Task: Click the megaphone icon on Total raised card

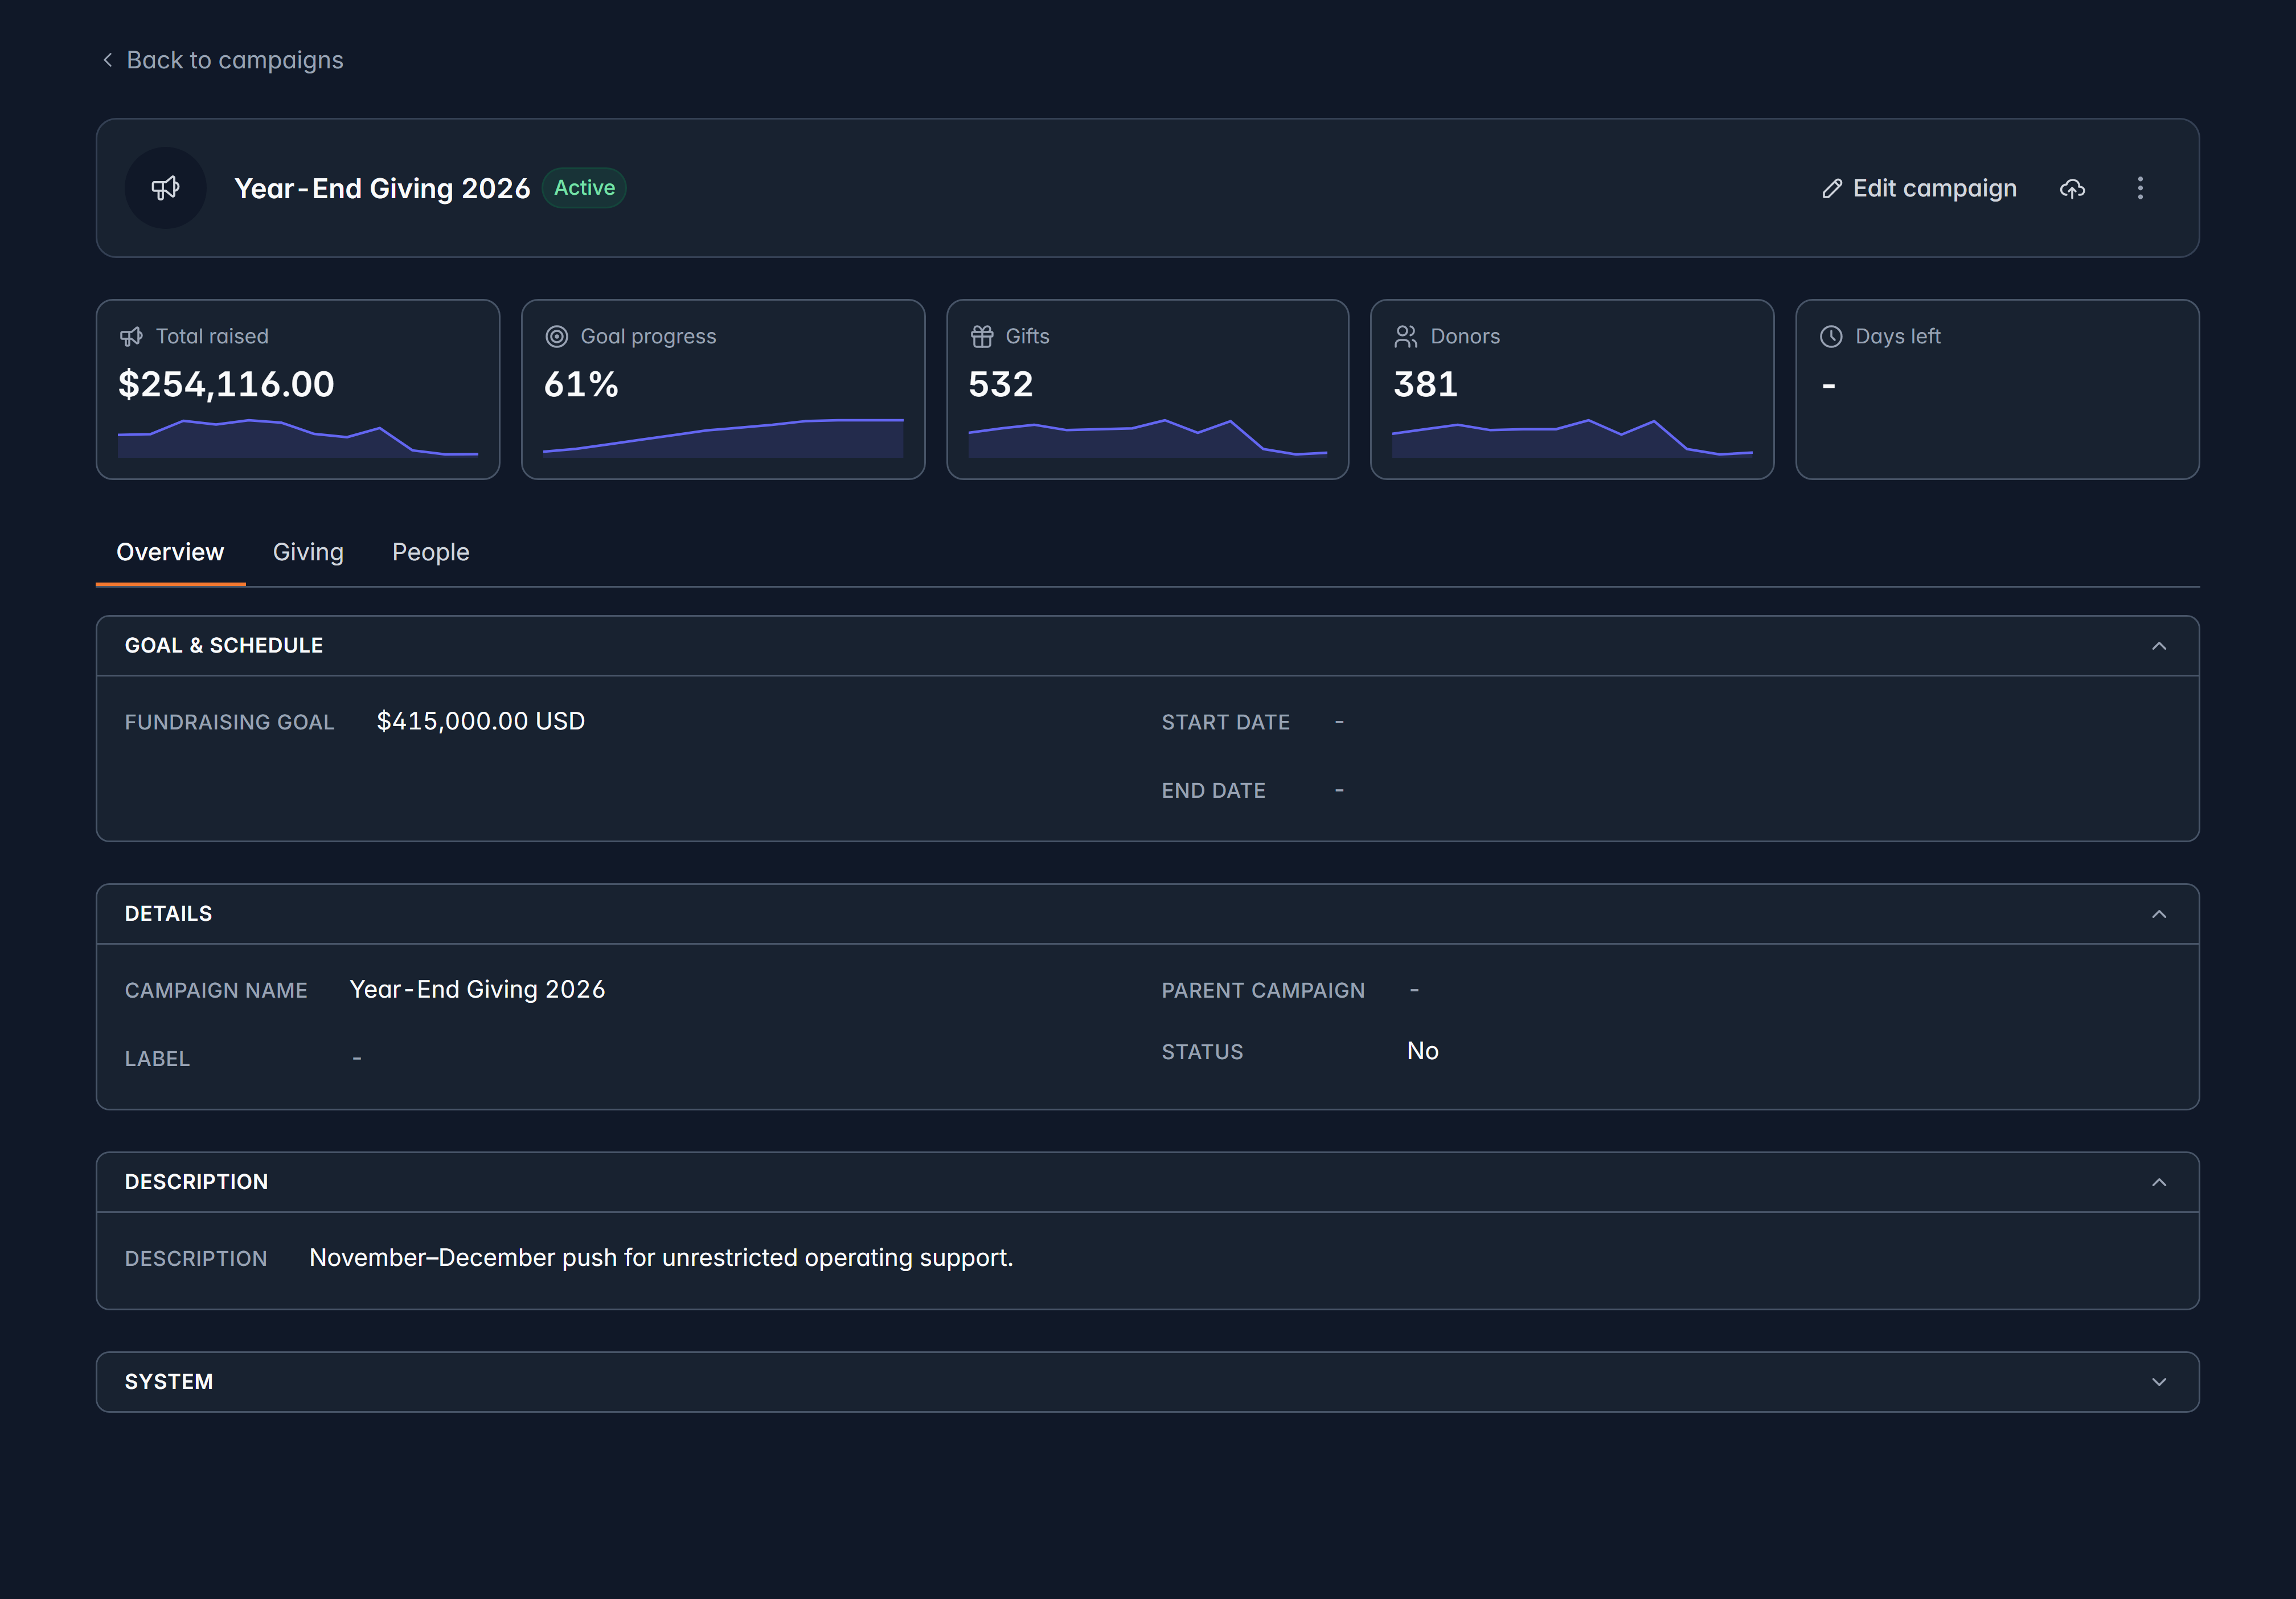Action: 131,337
